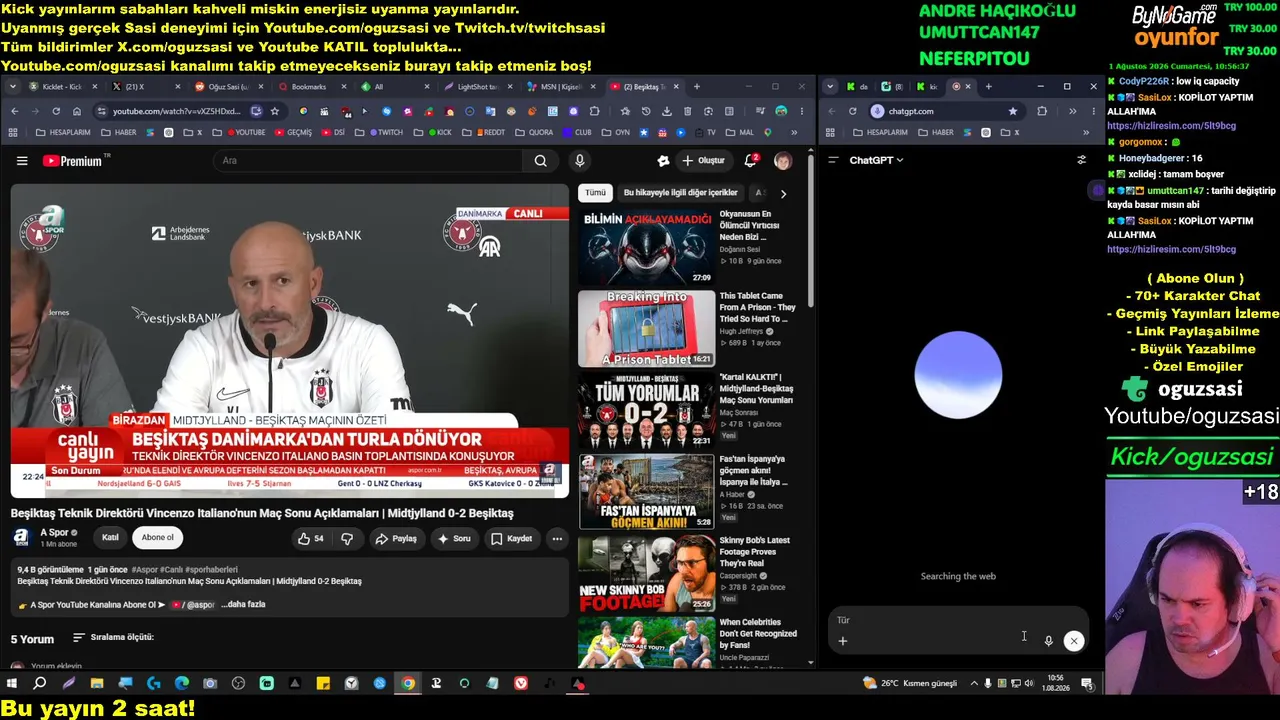The width and height of the screenshot is (1280, 720).
Task: Click the 'Abone ol' subscribe button
Action: 157,538
